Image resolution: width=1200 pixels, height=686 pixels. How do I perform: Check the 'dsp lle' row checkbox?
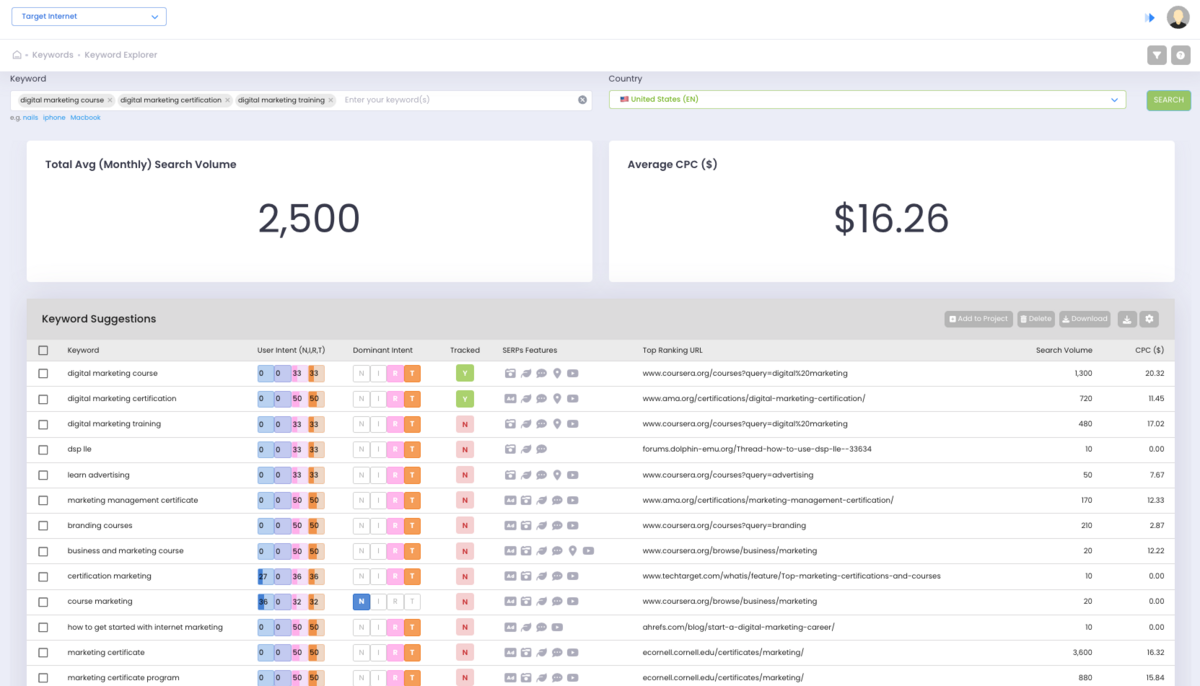pyautogui.click(x=43, y=449)
